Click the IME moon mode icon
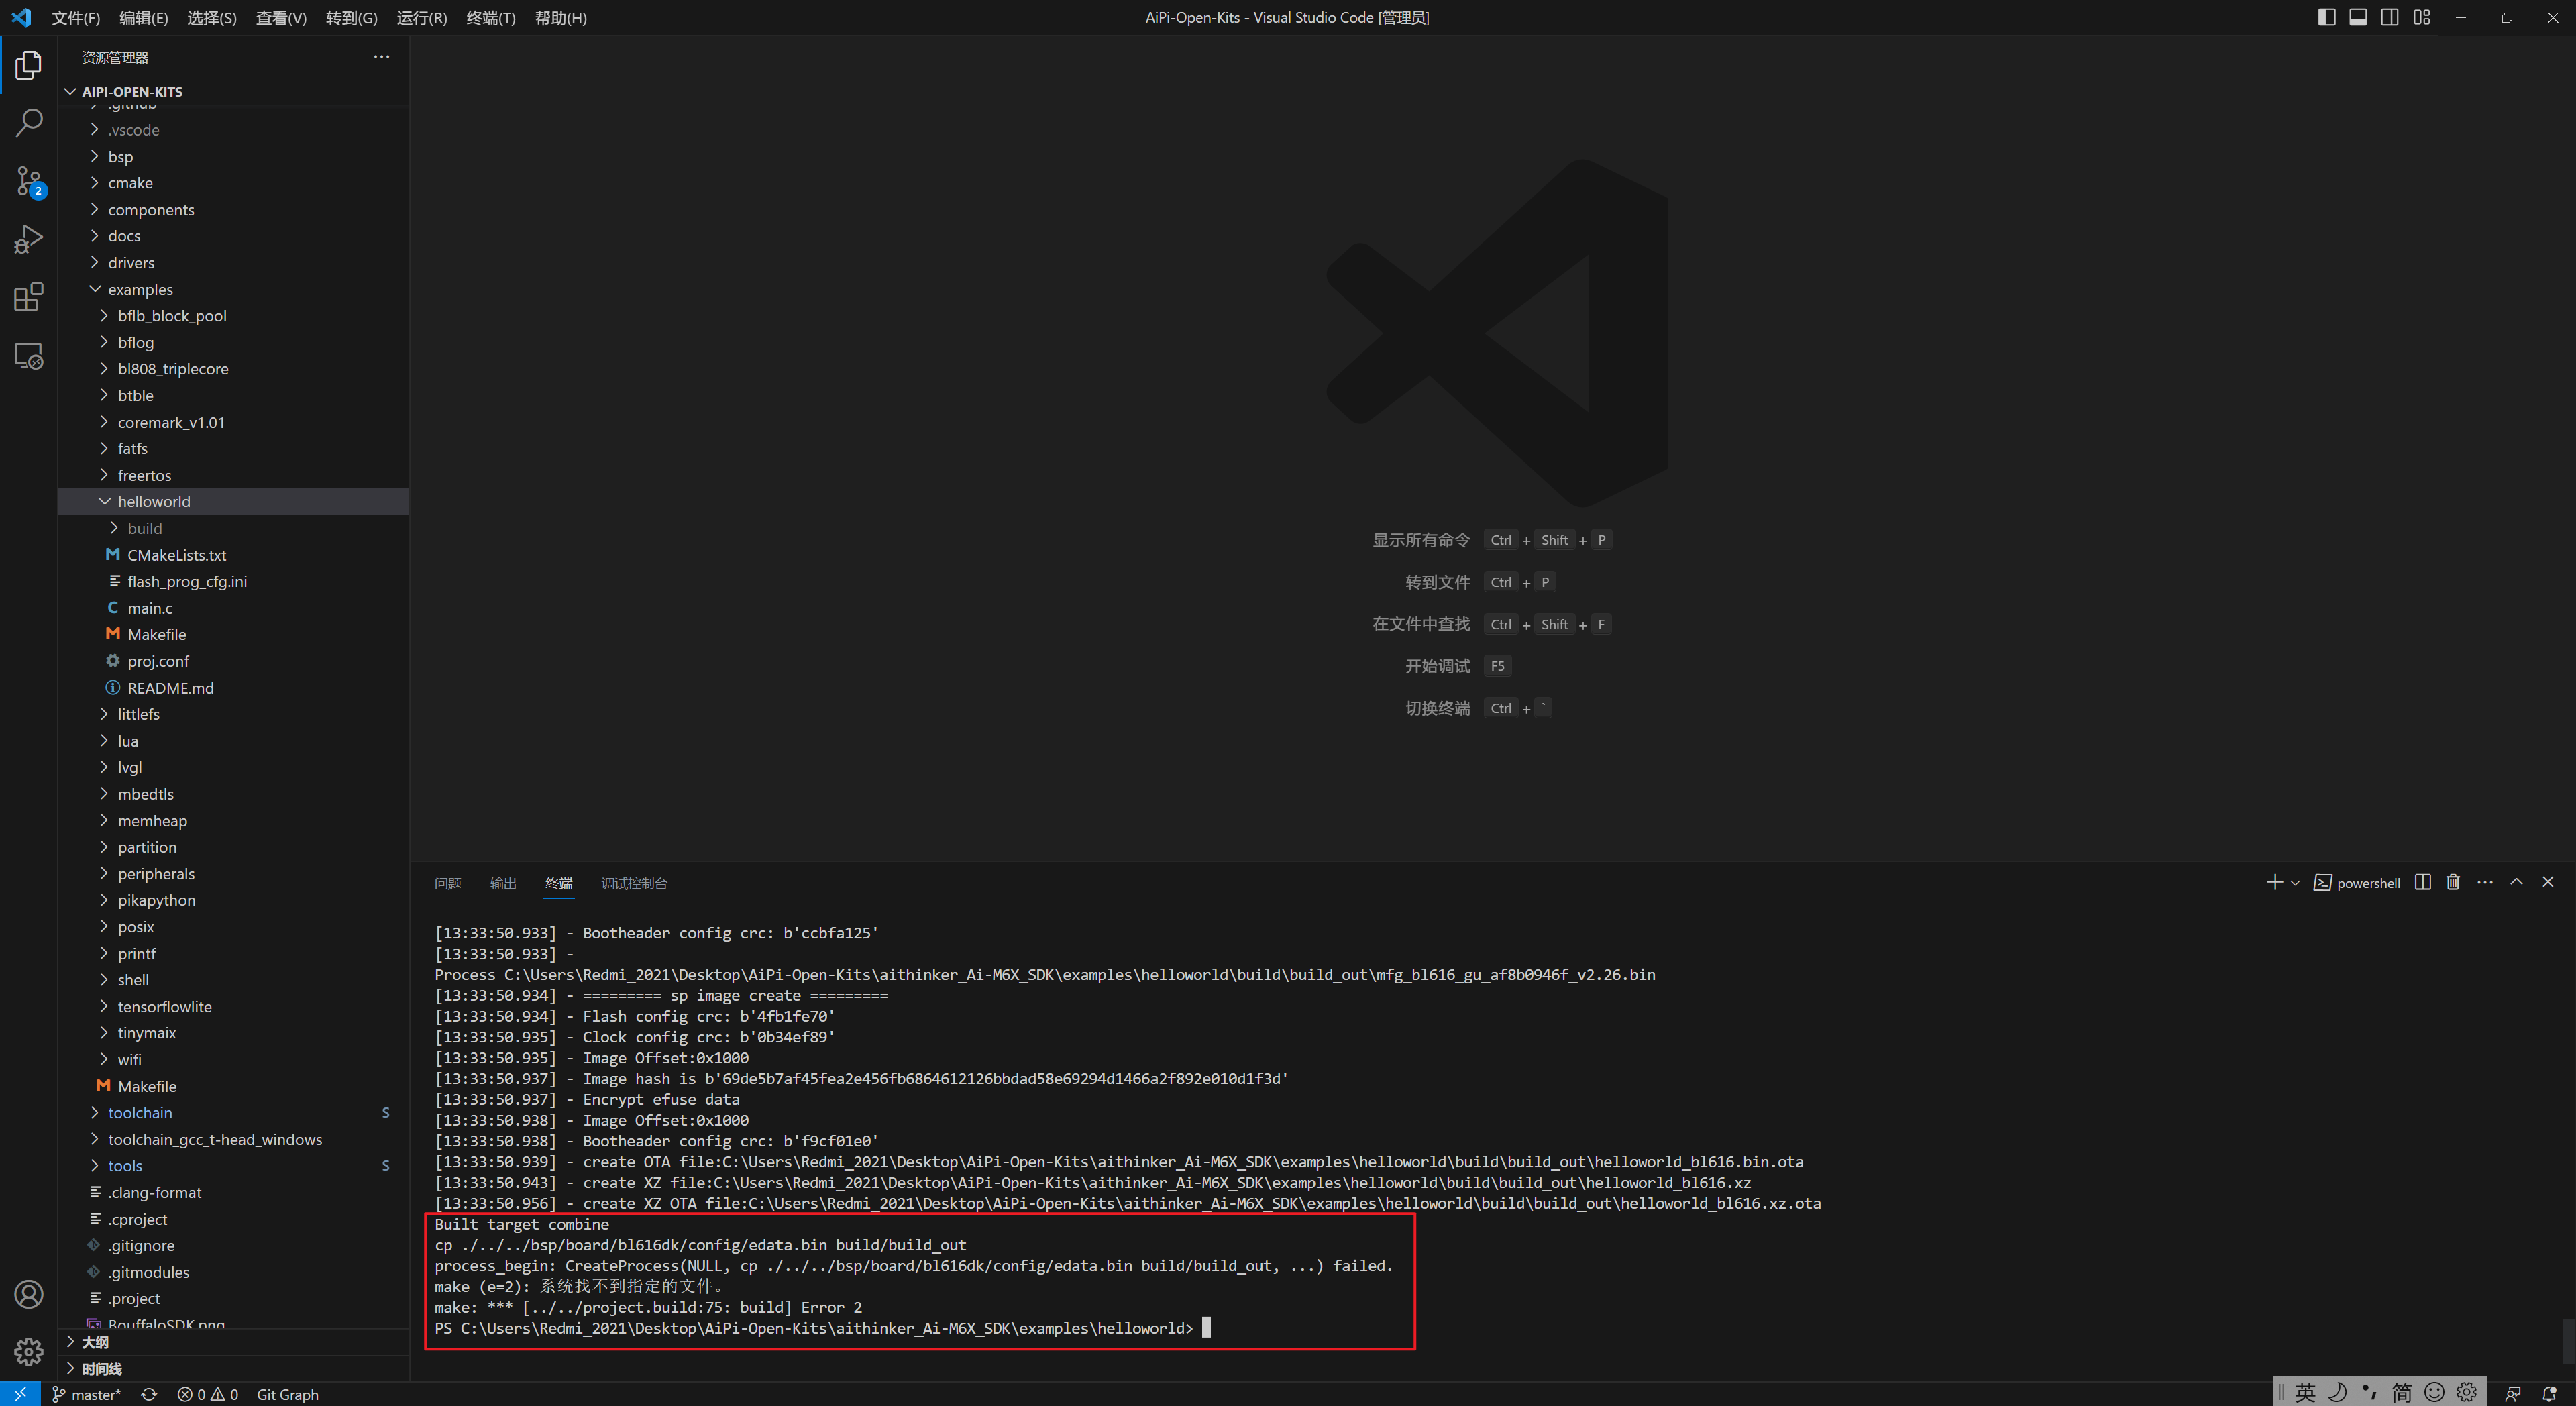2576x1406 pixels. [x=2337, y=1392]
